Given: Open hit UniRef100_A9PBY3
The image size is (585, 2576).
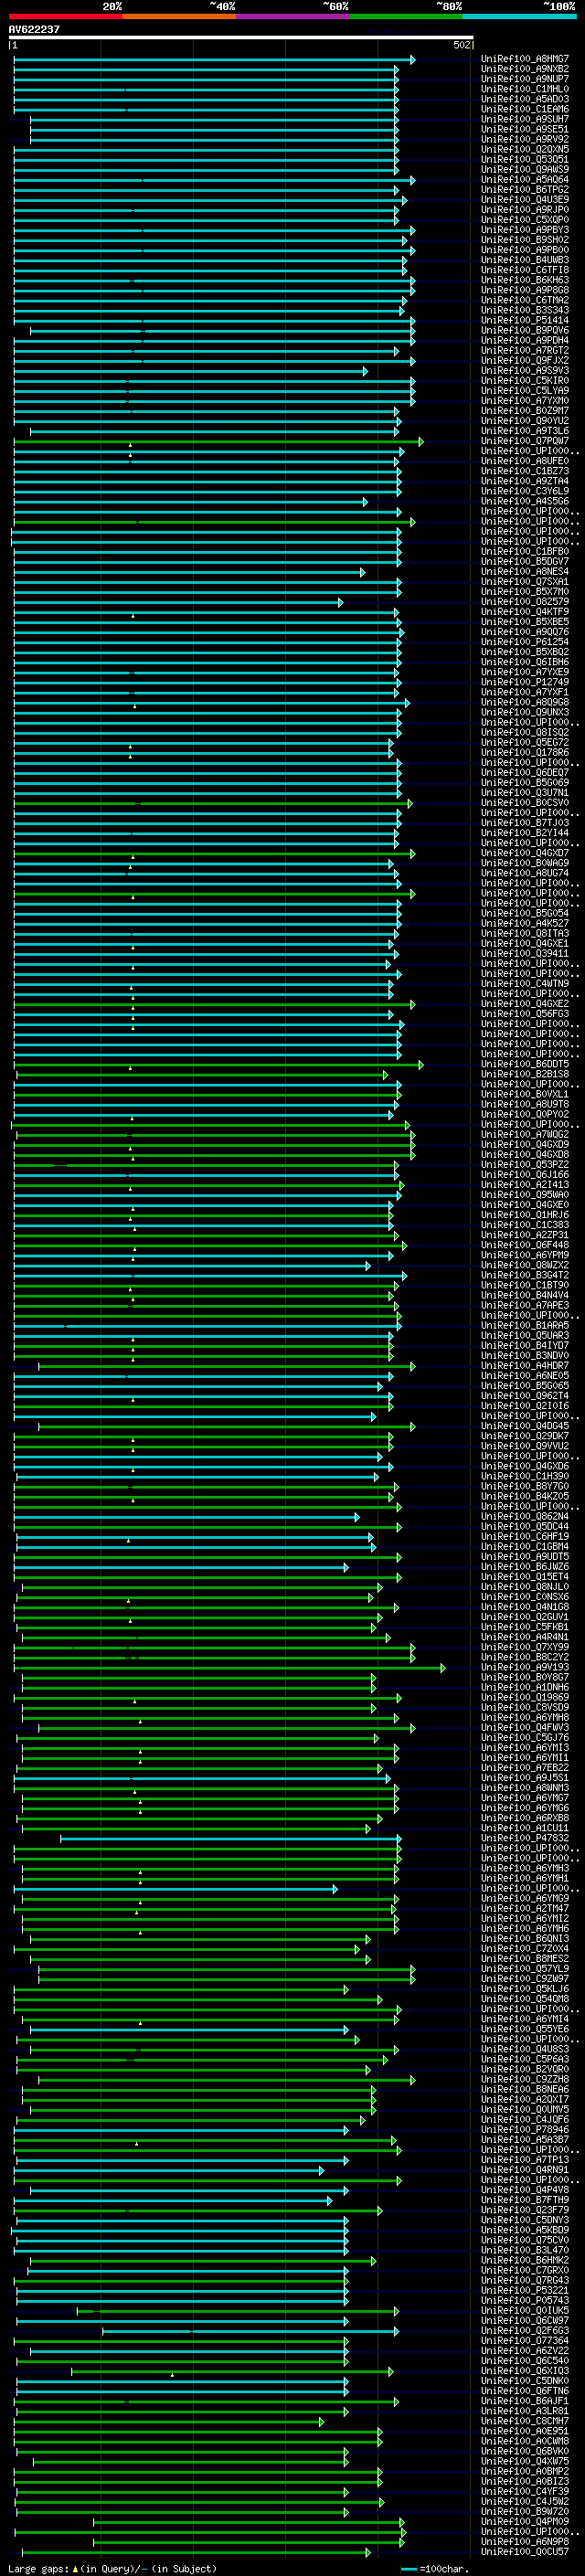Looking at the screenshot, I should click(x=525, y=230).
